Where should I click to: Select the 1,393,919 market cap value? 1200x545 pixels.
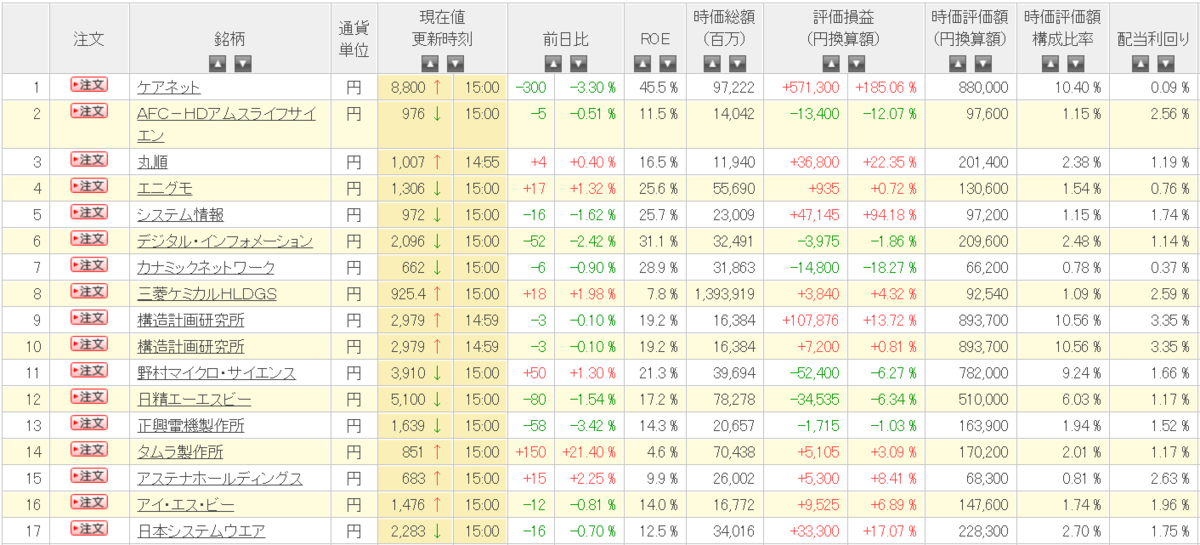723,293
